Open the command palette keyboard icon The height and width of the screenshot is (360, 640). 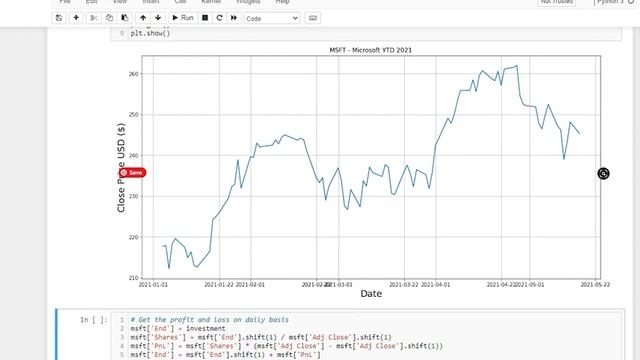pyautogui.click(x=313, y=18)
